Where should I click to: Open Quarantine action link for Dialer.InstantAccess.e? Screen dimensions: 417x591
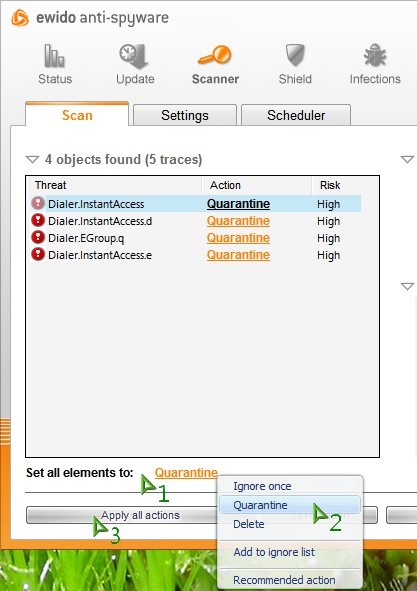pos(238,255)
